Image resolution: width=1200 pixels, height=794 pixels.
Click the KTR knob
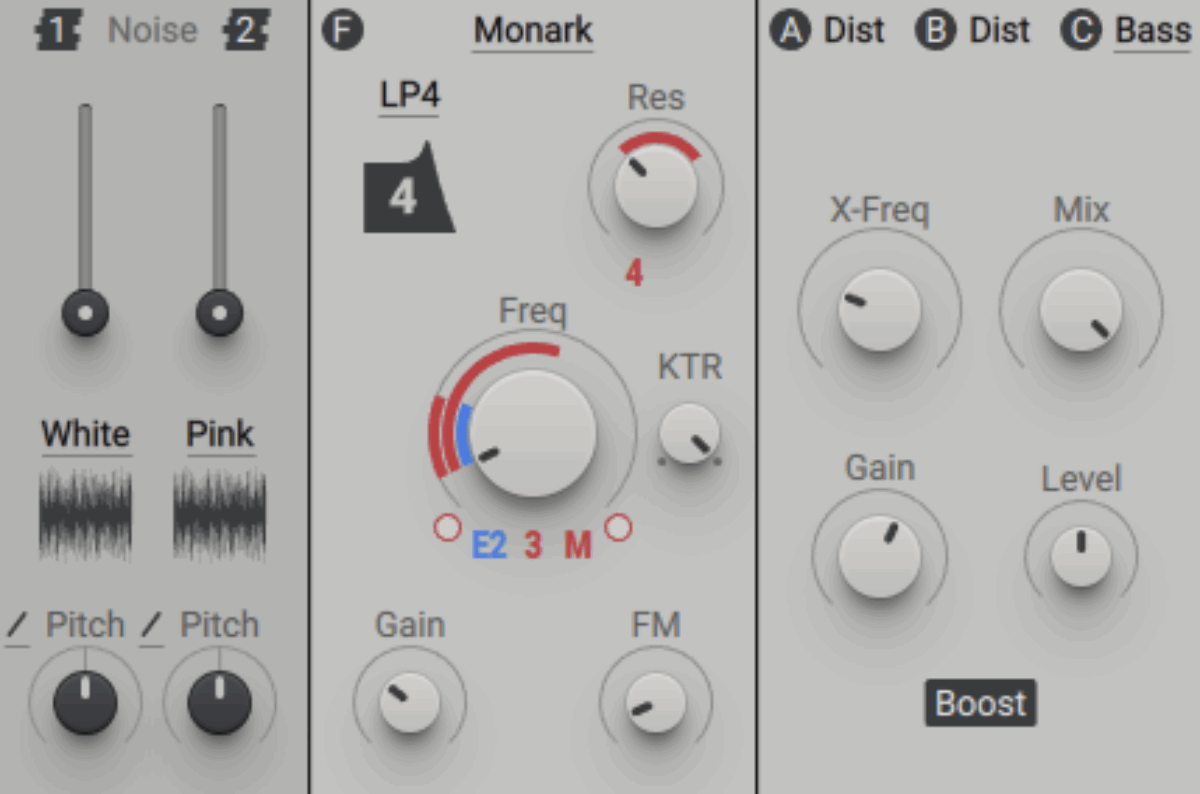[x=690, y=433]
